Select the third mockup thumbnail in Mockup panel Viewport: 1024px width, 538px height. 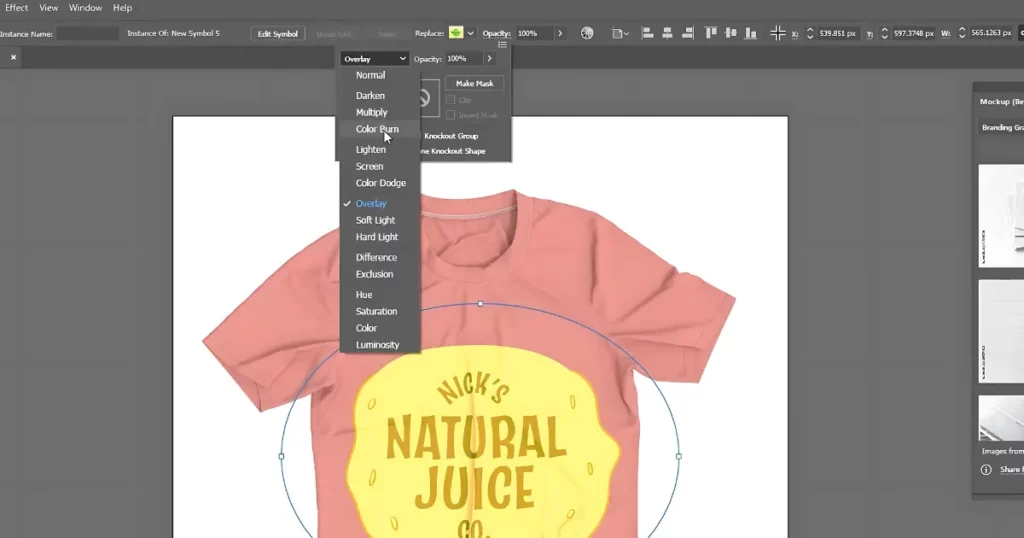pyautogui.click(x=1001, y=418)
